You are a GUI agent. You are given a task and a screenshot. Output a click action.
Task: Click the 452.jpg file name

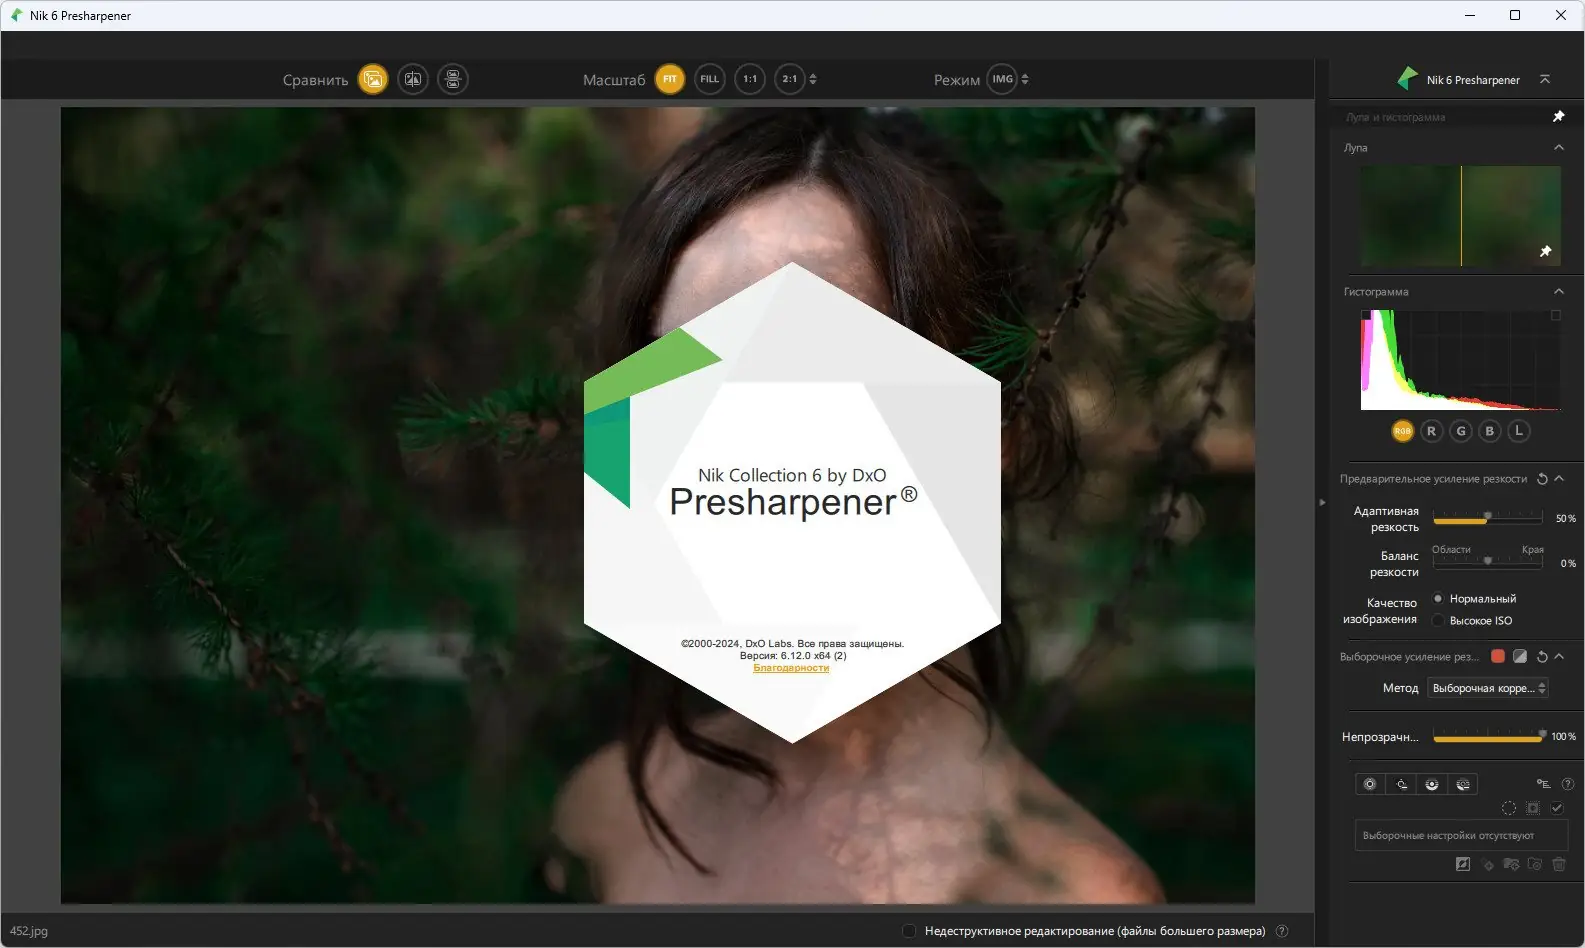tap(28, 931)
